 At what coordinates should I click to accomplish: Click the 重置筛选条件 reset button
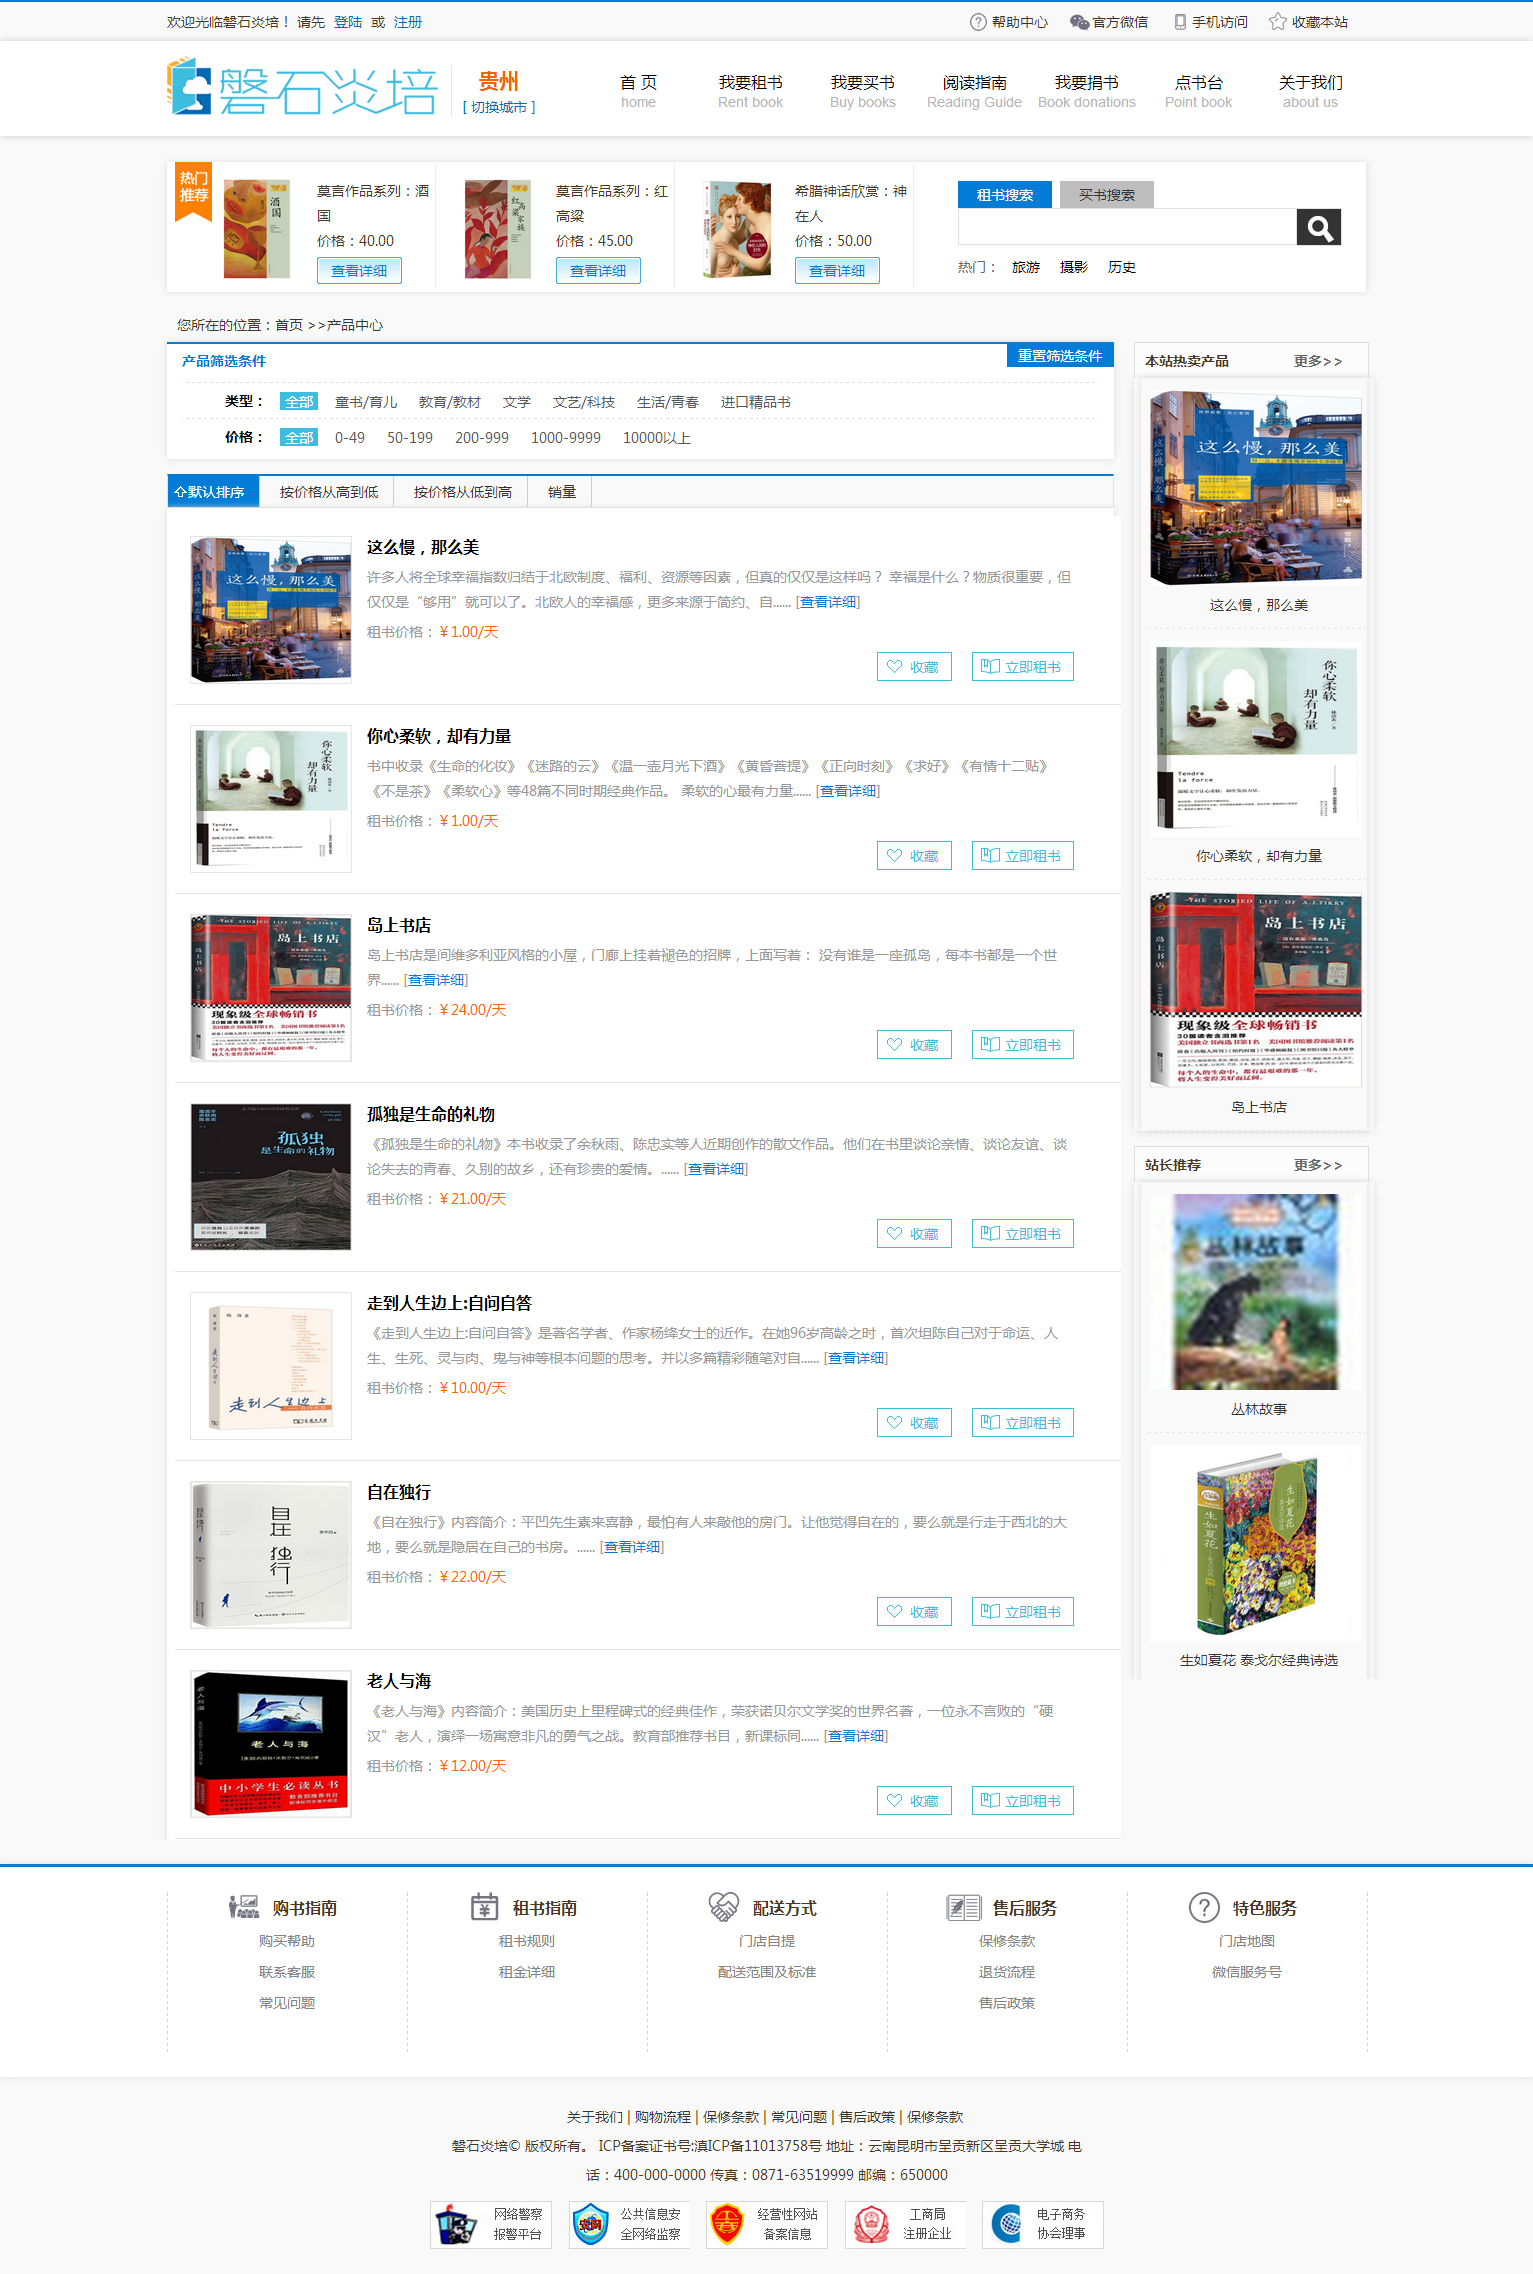(1059, 356)
